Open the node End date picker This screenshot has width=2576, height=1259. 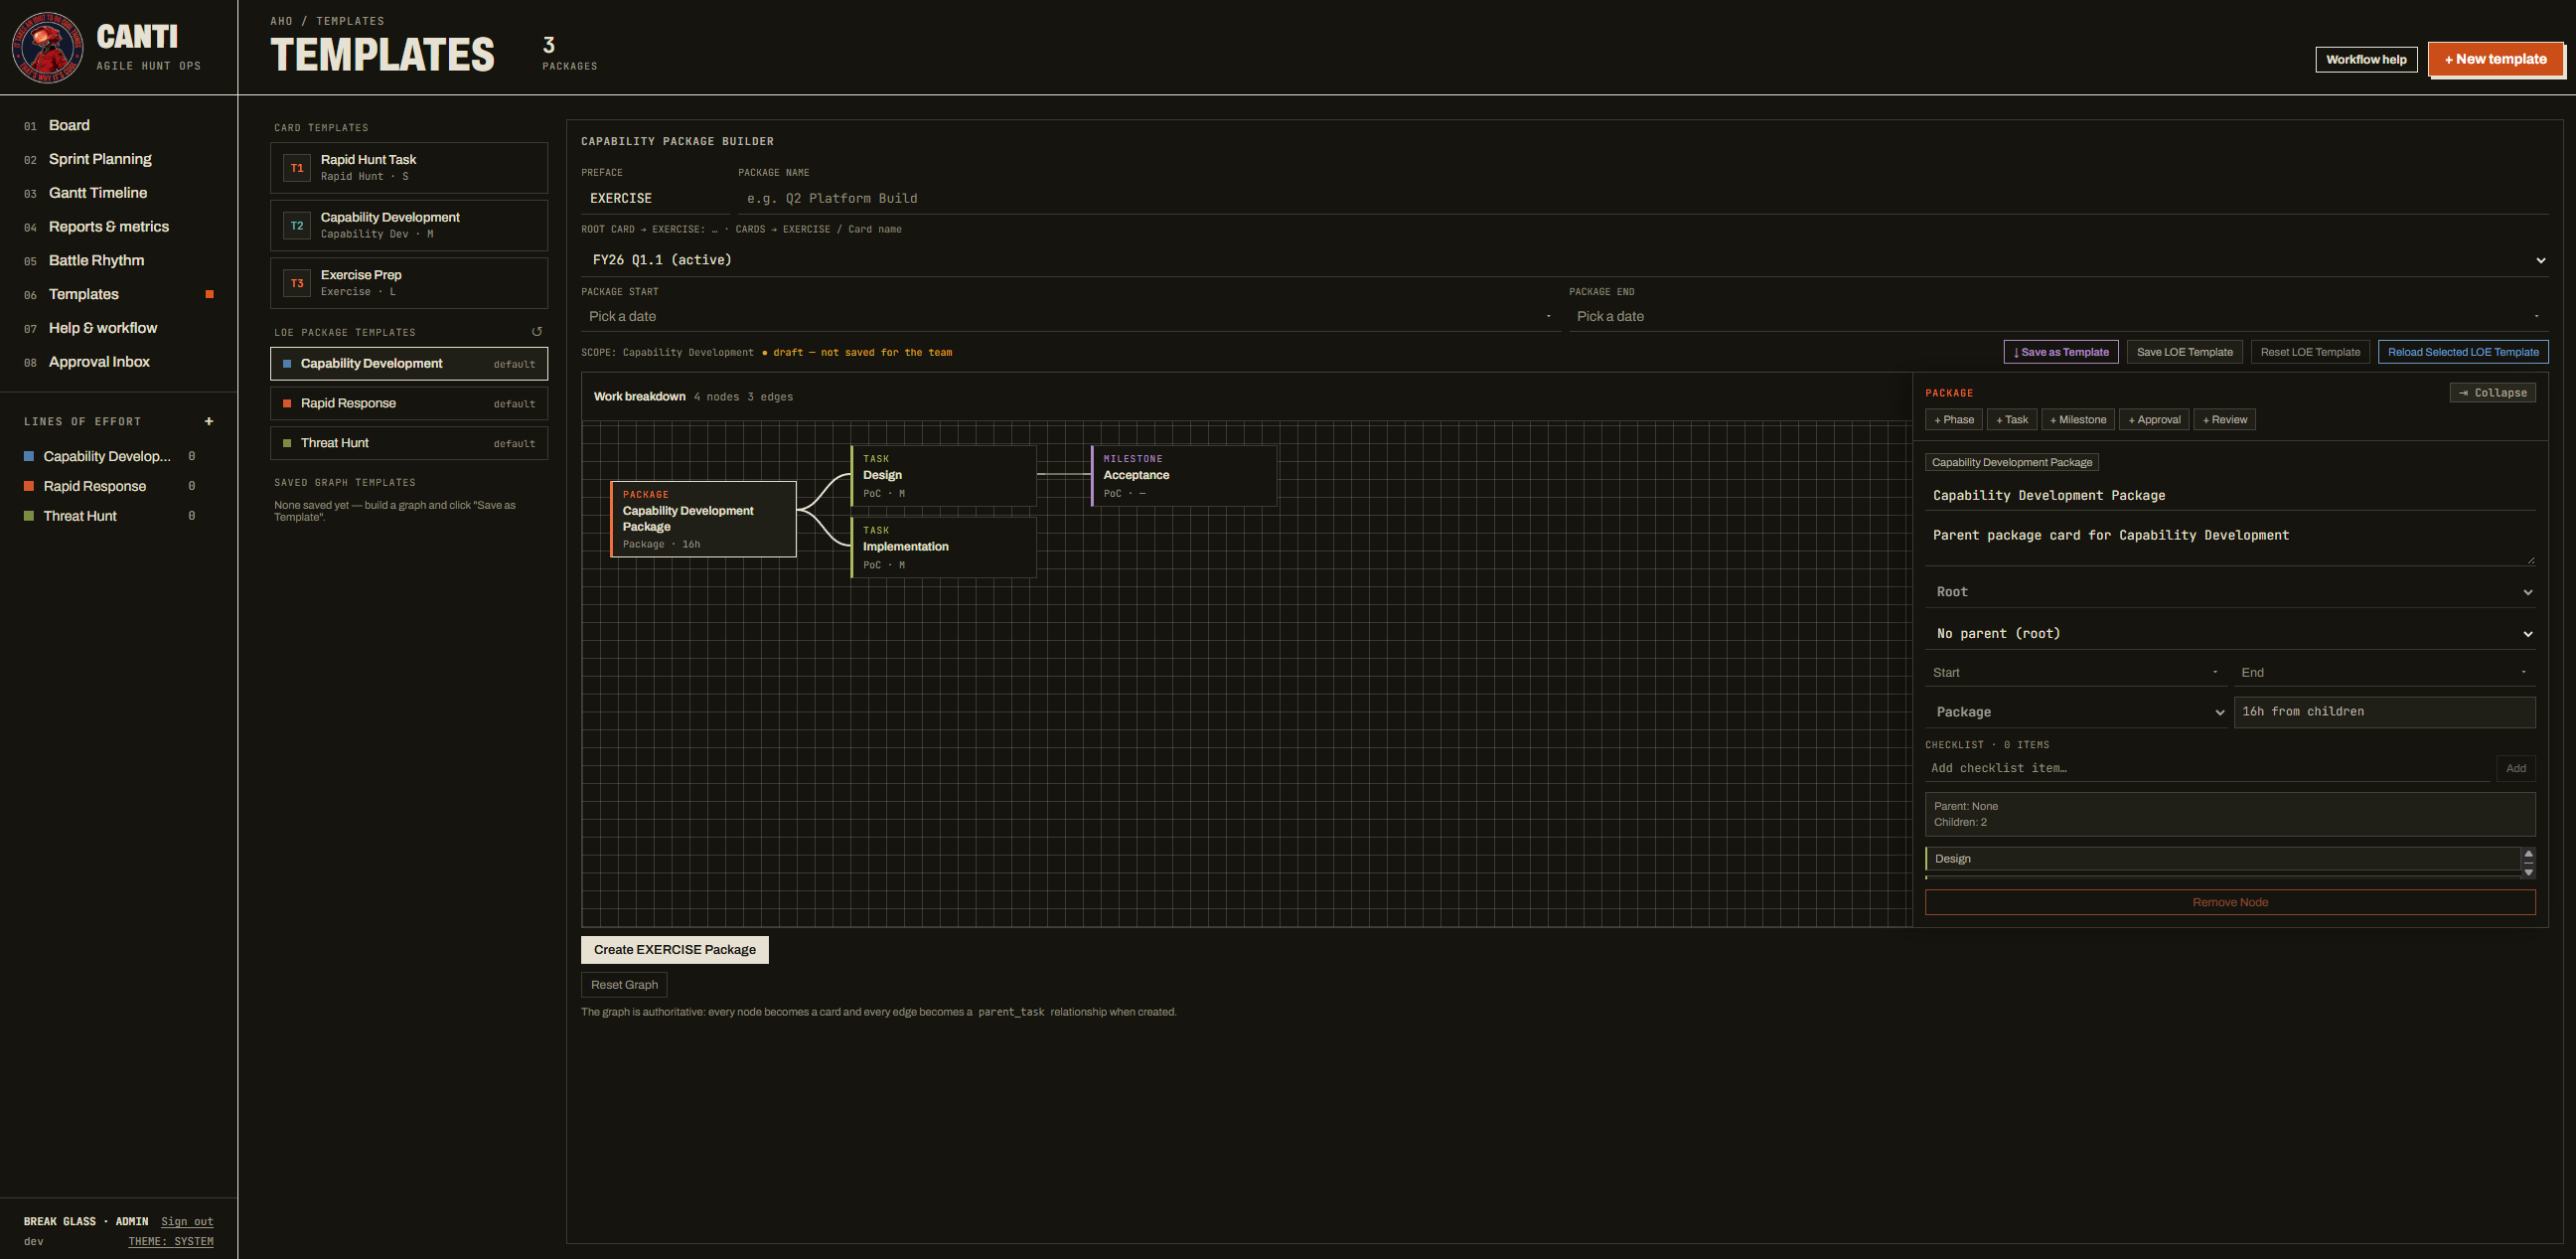coord(2384,672)
